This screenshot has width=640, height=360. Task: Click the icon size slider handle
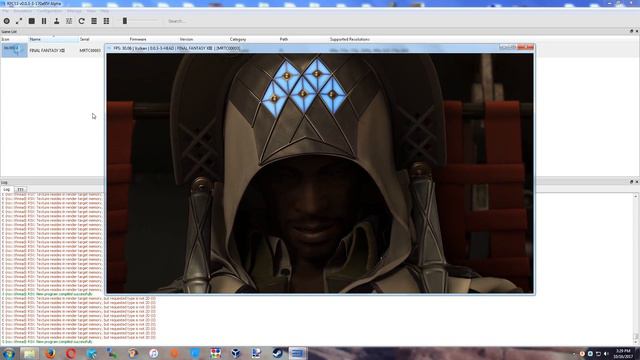[125, 21]
